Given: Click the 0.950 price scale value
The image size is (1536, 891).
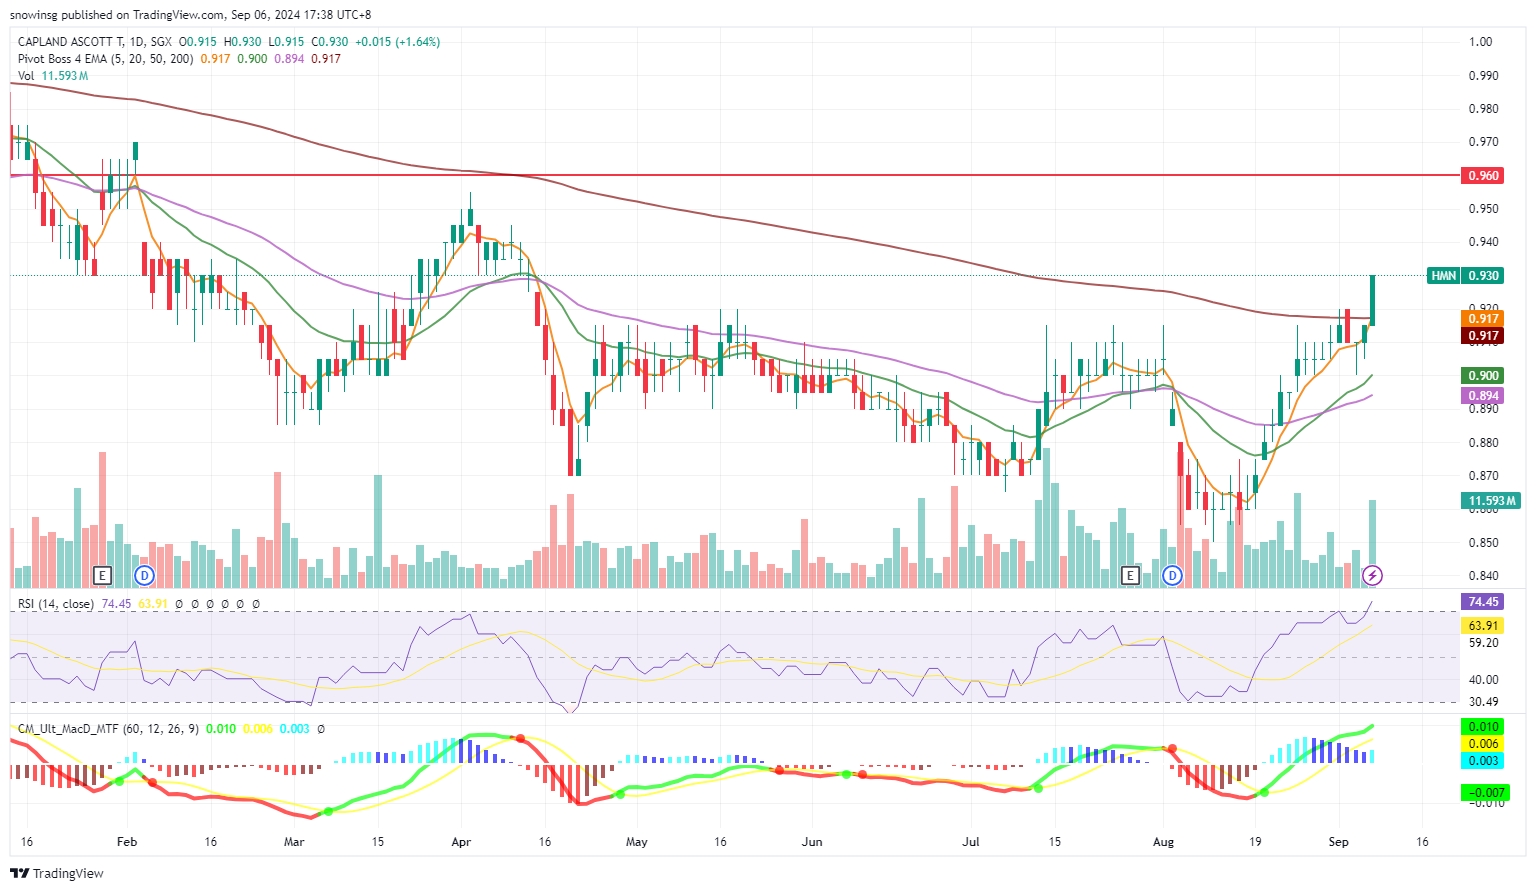Looking at the screenshot, I should (1483, 209).
